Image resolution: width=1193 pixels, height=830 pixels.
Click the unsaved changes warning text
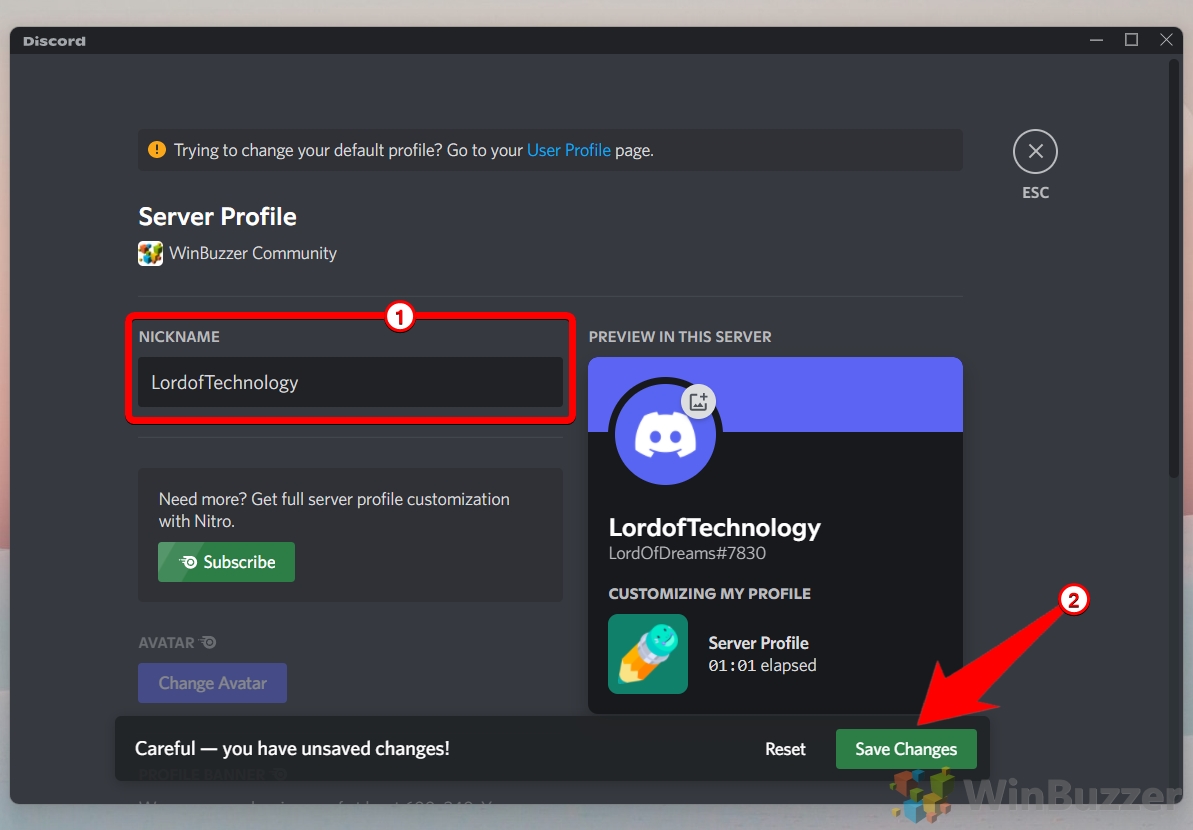[292, 749]
